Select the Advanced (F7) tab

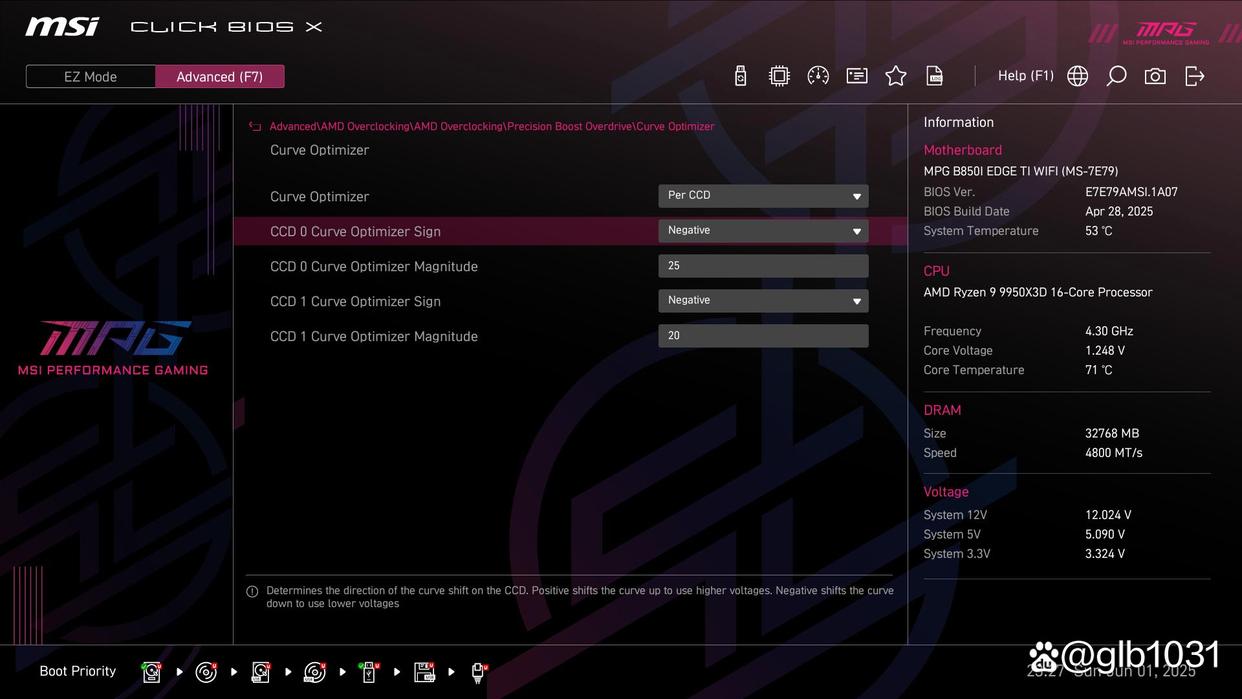pos(220,77)
